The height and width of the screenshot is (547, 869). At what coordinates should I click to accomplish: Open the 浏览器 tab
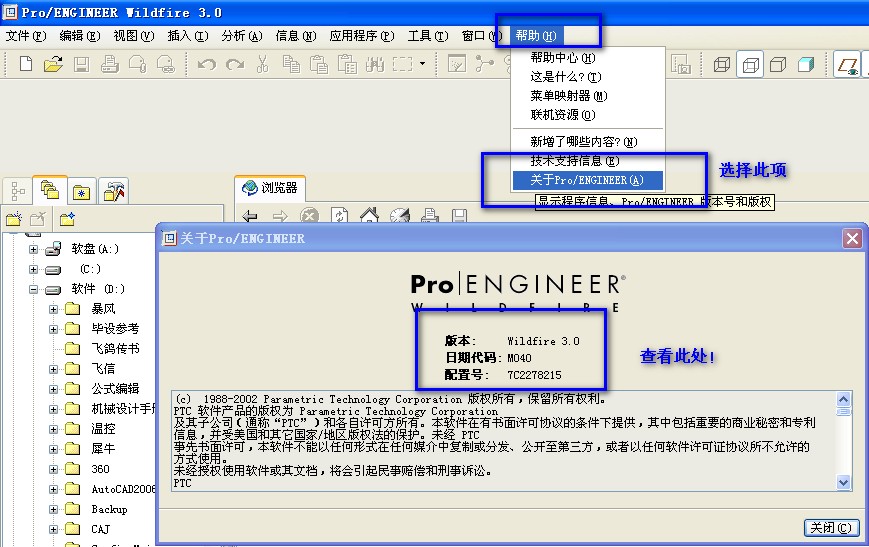click(270, 188)
